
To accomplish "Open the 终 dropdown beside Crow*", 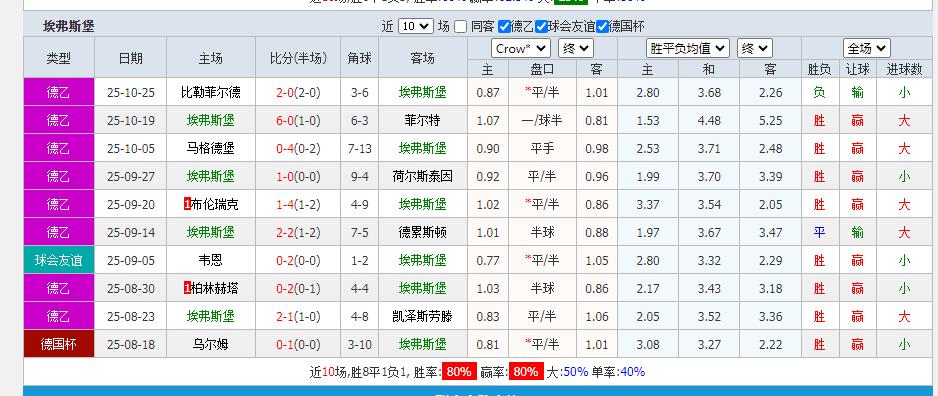I will pos(575,48).
